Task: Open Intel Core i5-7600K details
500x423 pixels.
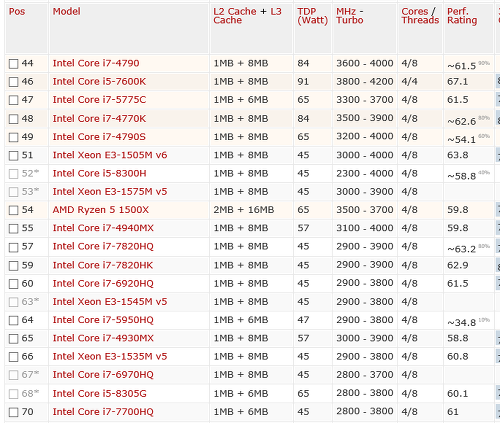Action: [99, 82]
